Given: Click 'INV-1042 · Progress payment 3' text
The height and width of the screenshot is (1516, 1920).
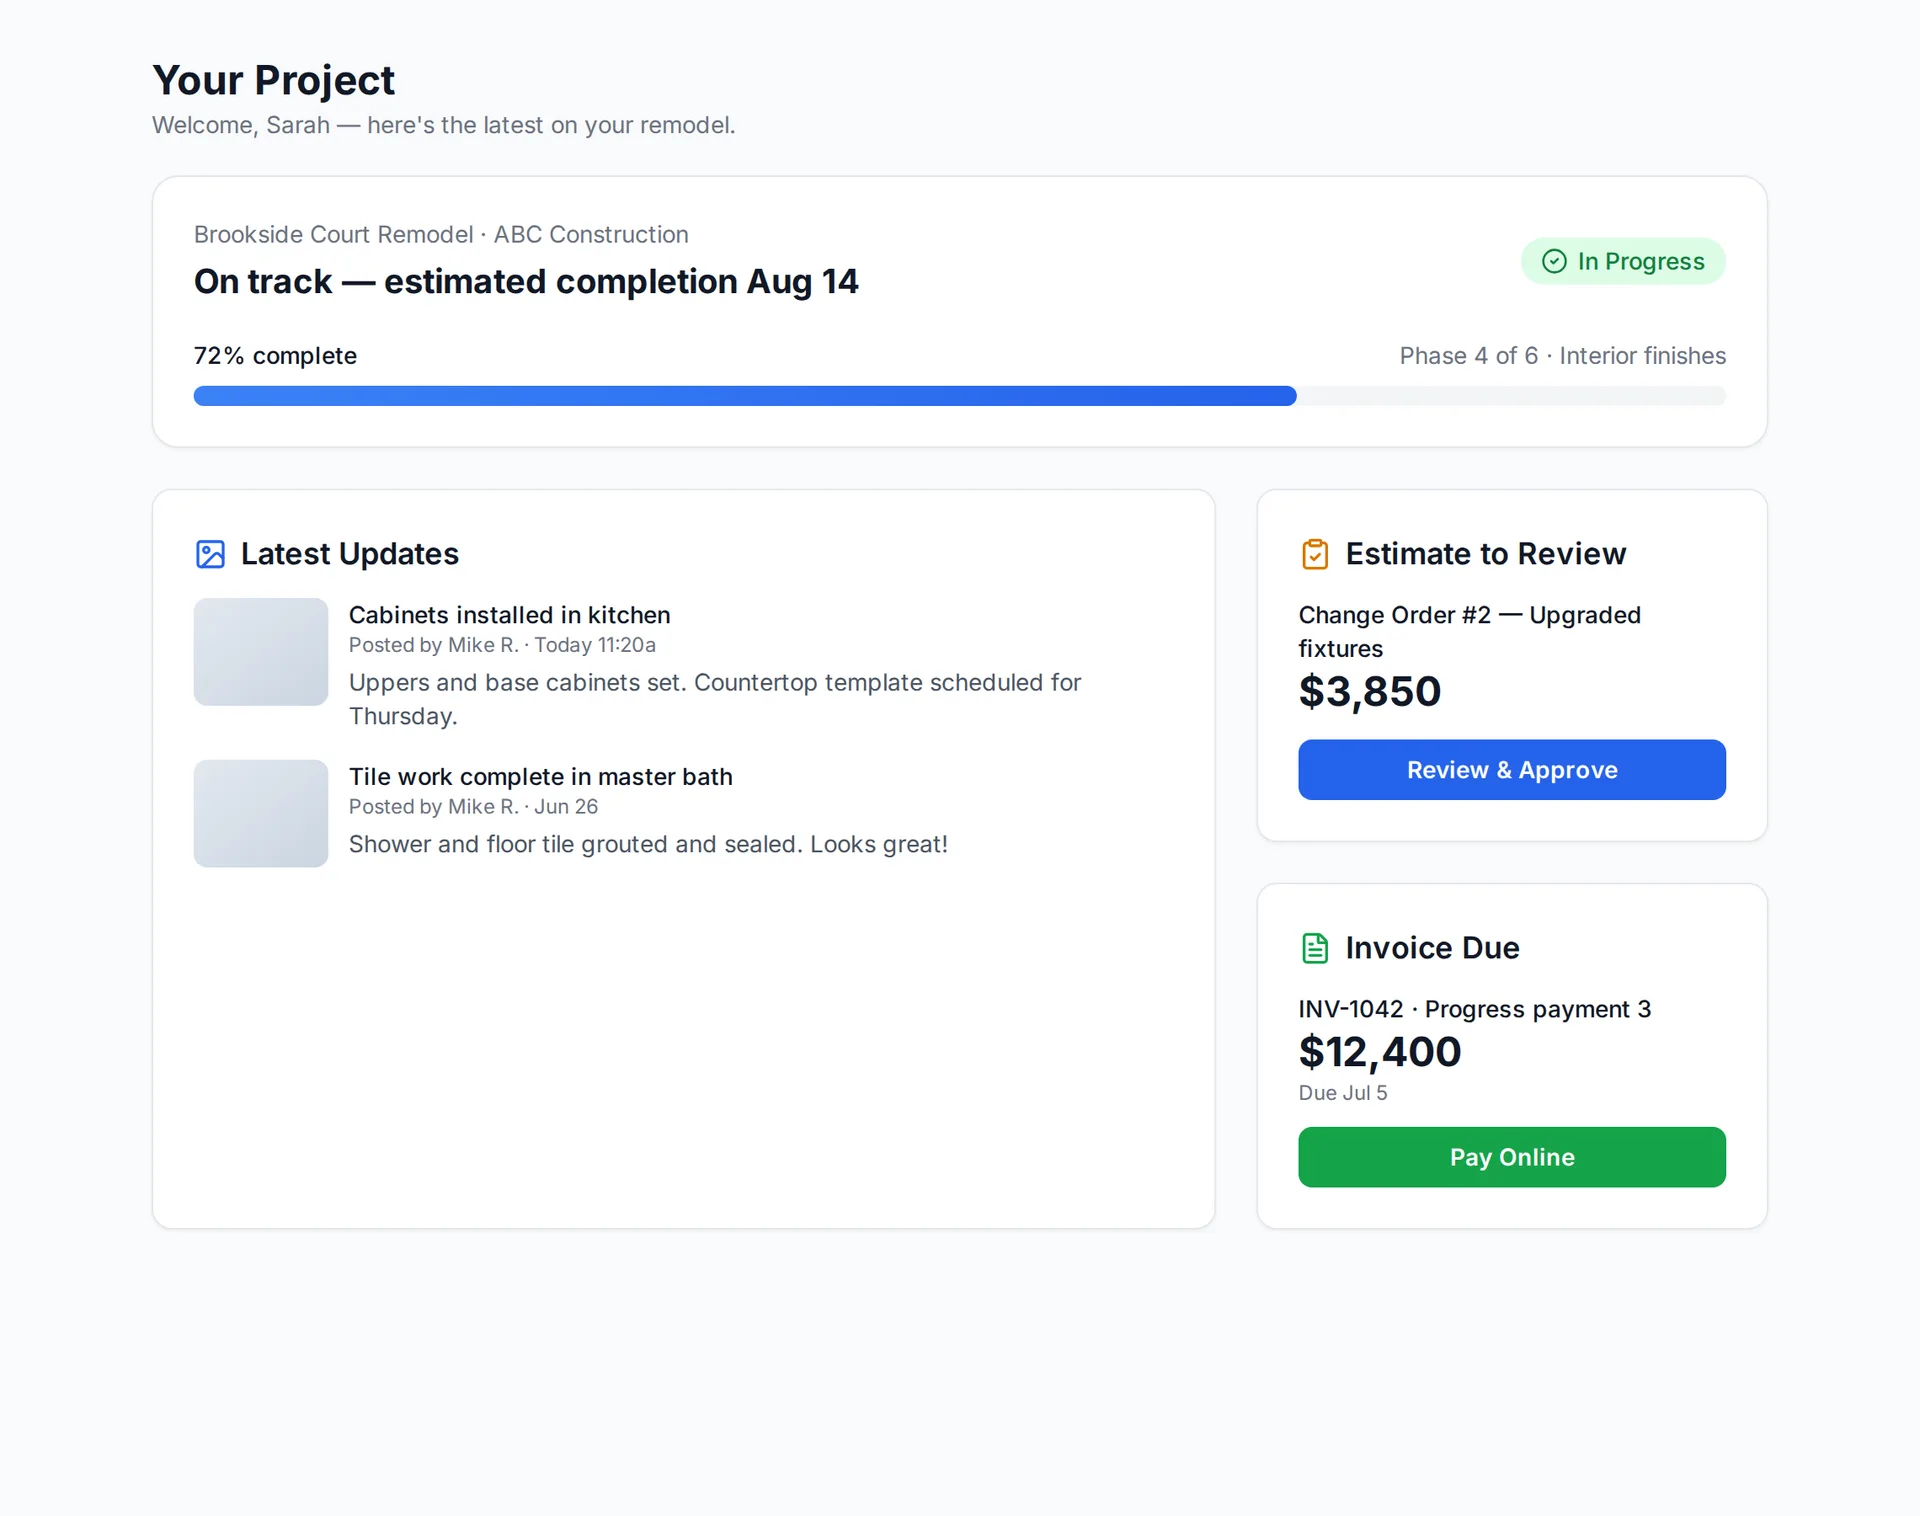Looking at the screenshot, I should point(1474,1009).
